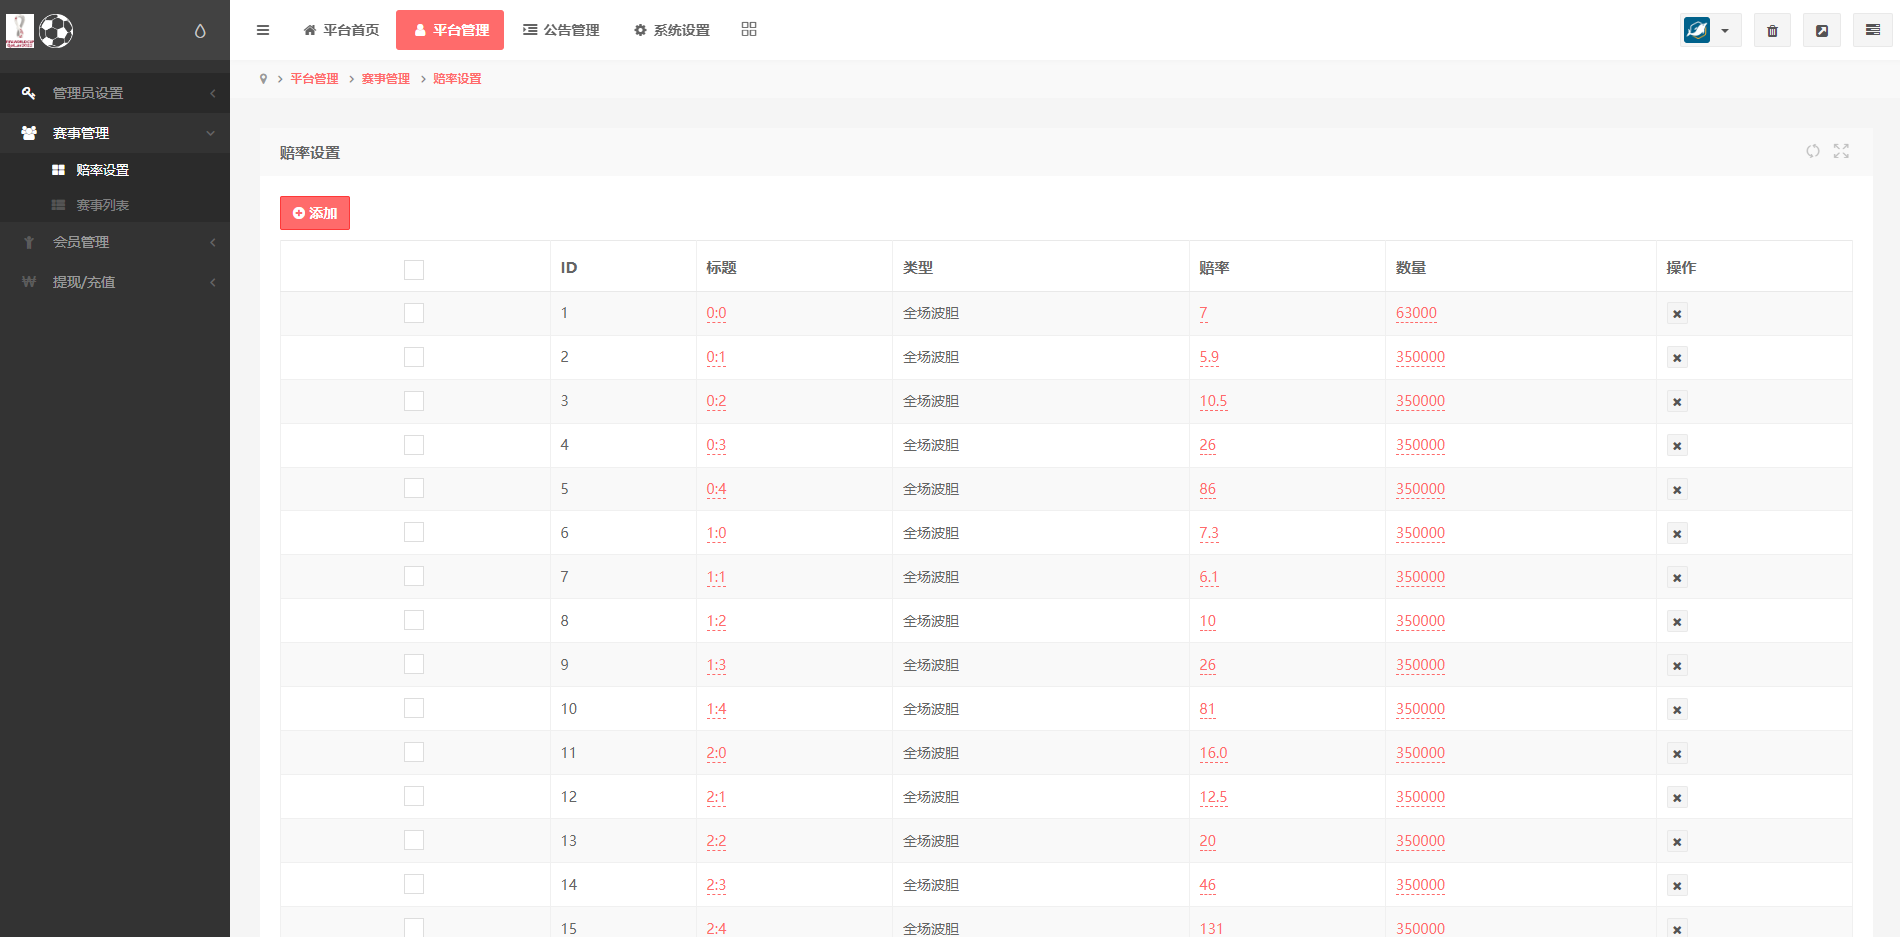Select the checkbox for row ID 10
The width and height of the screenshot is (1900, 937).
[414, 709]
